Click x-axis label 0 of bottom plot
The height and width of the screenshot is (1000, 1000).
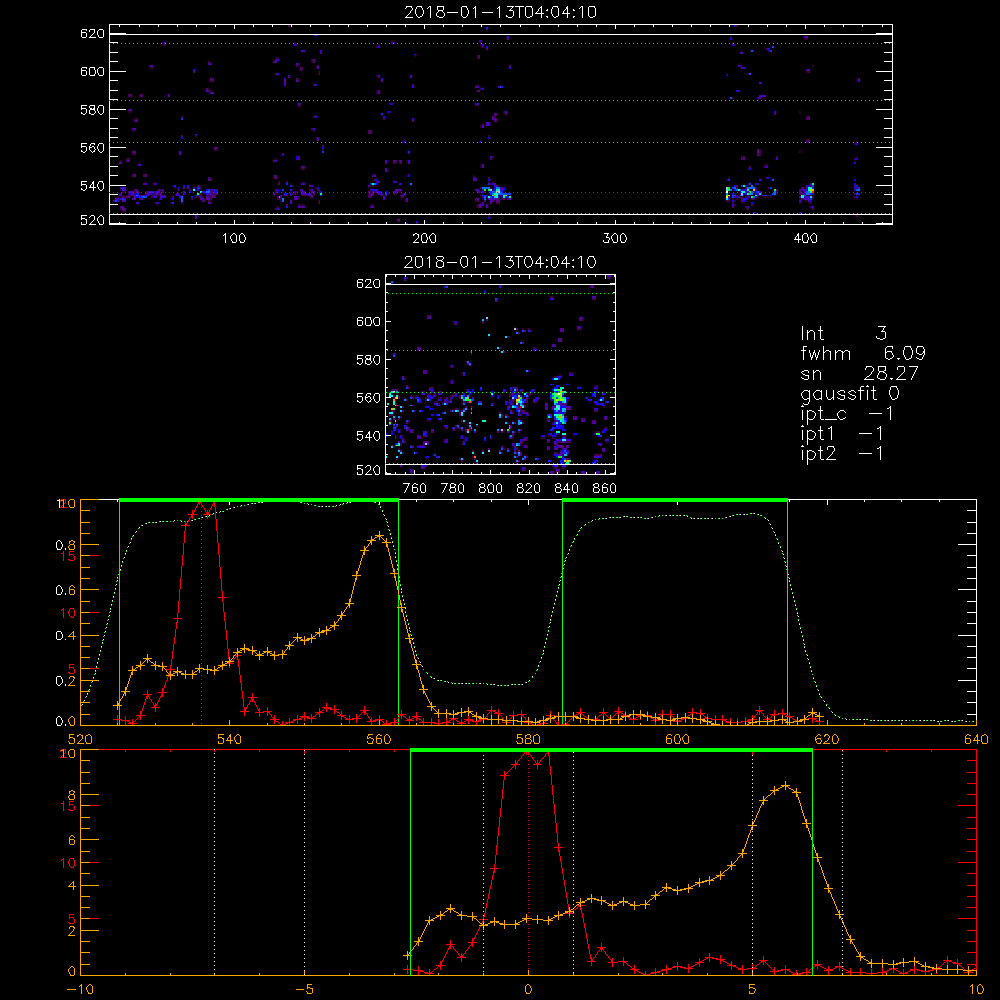tap(528, 989)
